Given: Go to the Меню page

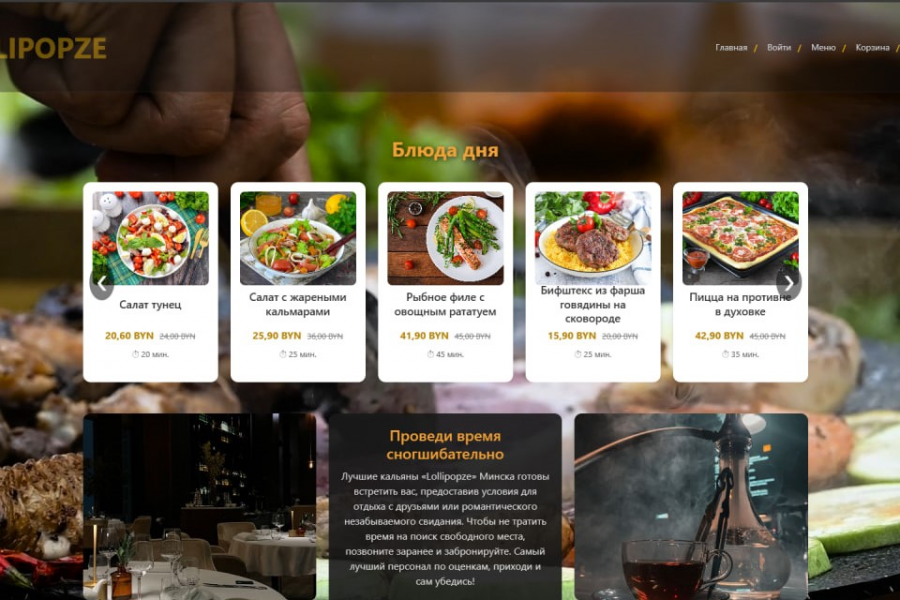Looking at the screenshot, I should [823, 48].
